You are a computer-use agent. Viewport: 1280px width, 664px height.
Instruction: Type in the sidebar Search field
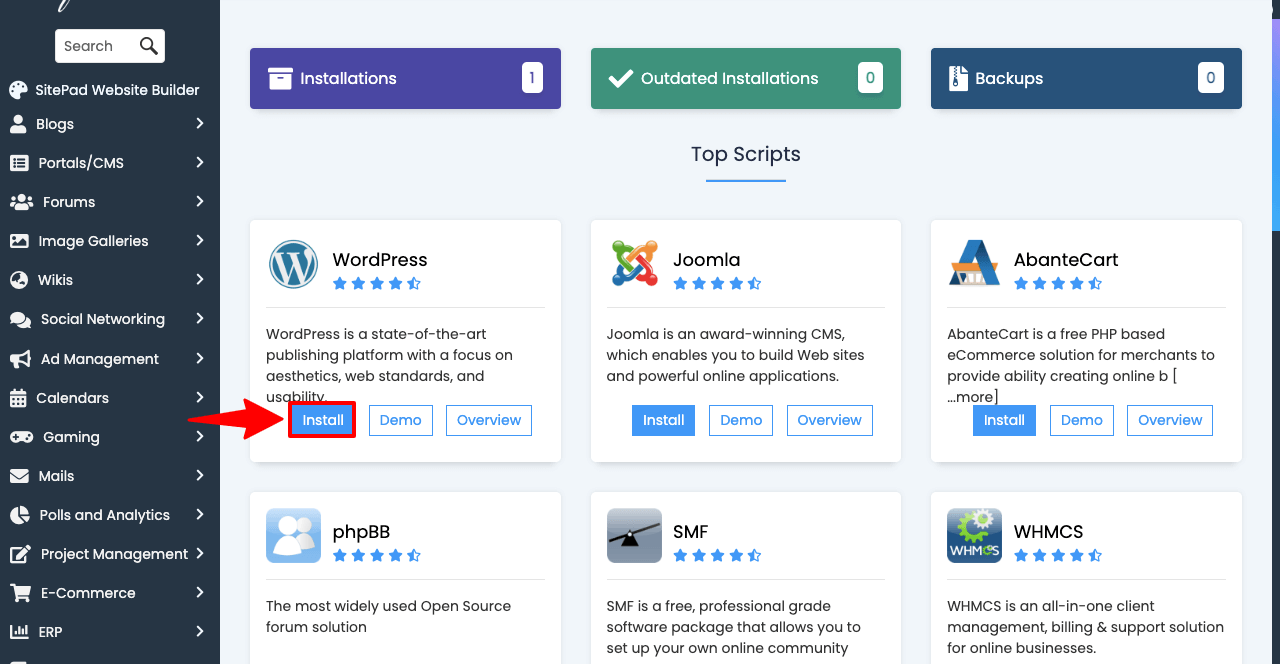96,46
